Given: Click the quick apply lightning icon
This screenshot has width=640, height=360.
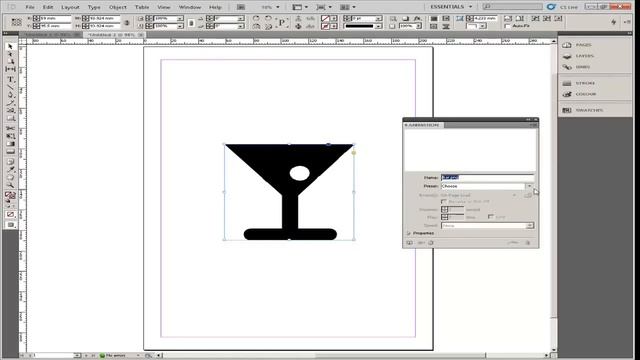Looking at the screenshot, I should [x=614, y=22].
